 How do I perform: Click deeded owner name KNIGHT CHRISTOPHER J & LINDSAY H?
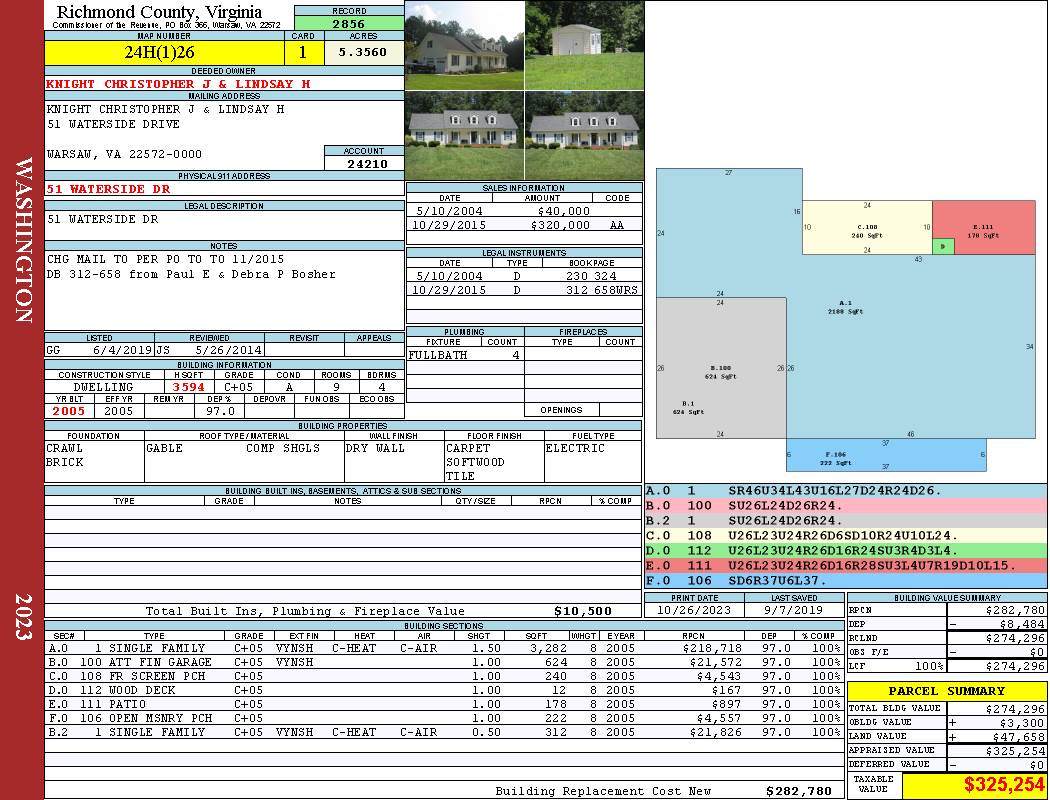click(x=178, y=84)
